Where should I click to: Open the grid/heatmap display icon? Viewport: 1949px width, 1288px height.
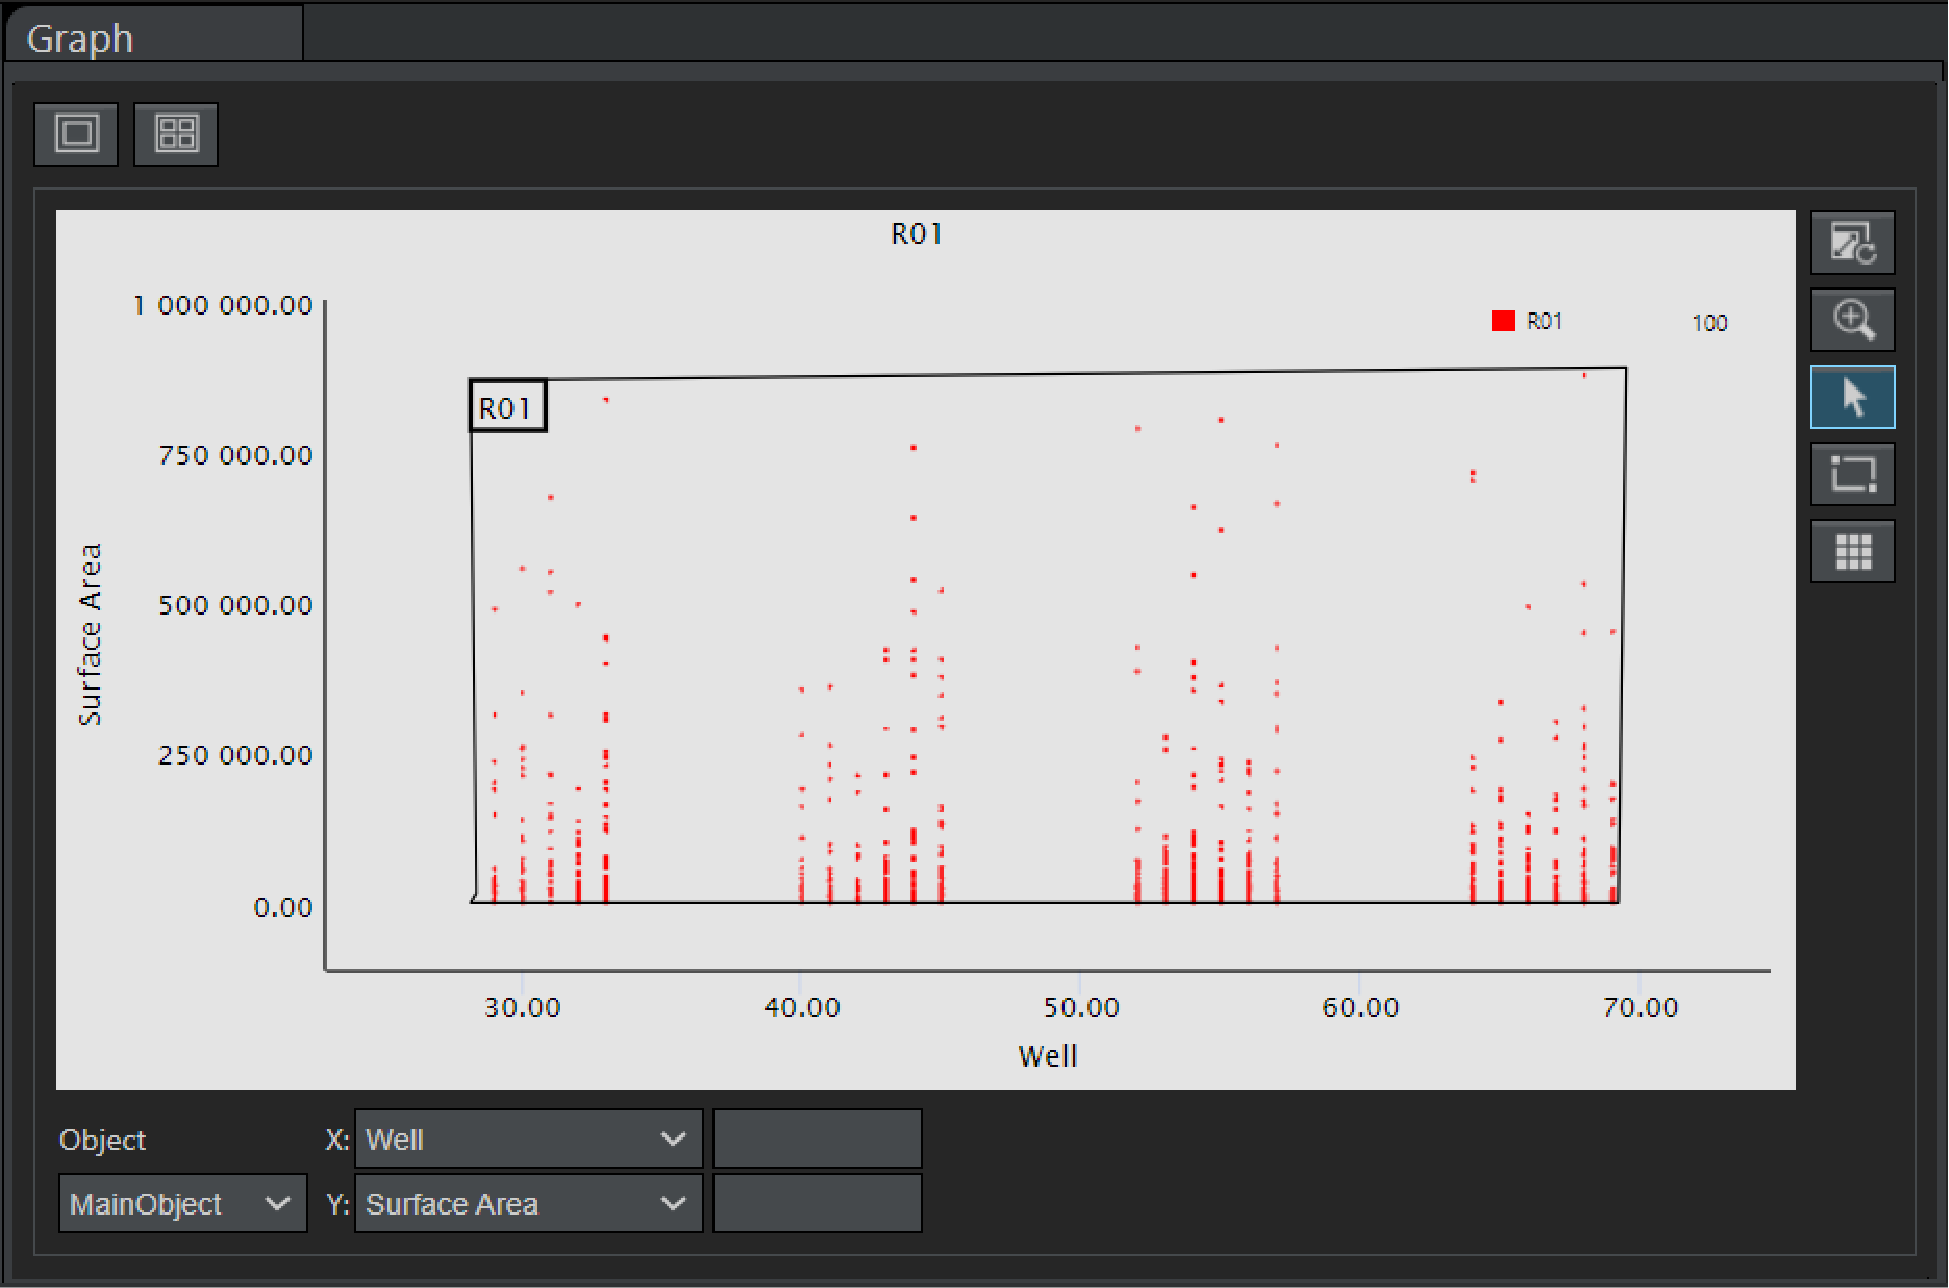click(x=1852, y=551)
